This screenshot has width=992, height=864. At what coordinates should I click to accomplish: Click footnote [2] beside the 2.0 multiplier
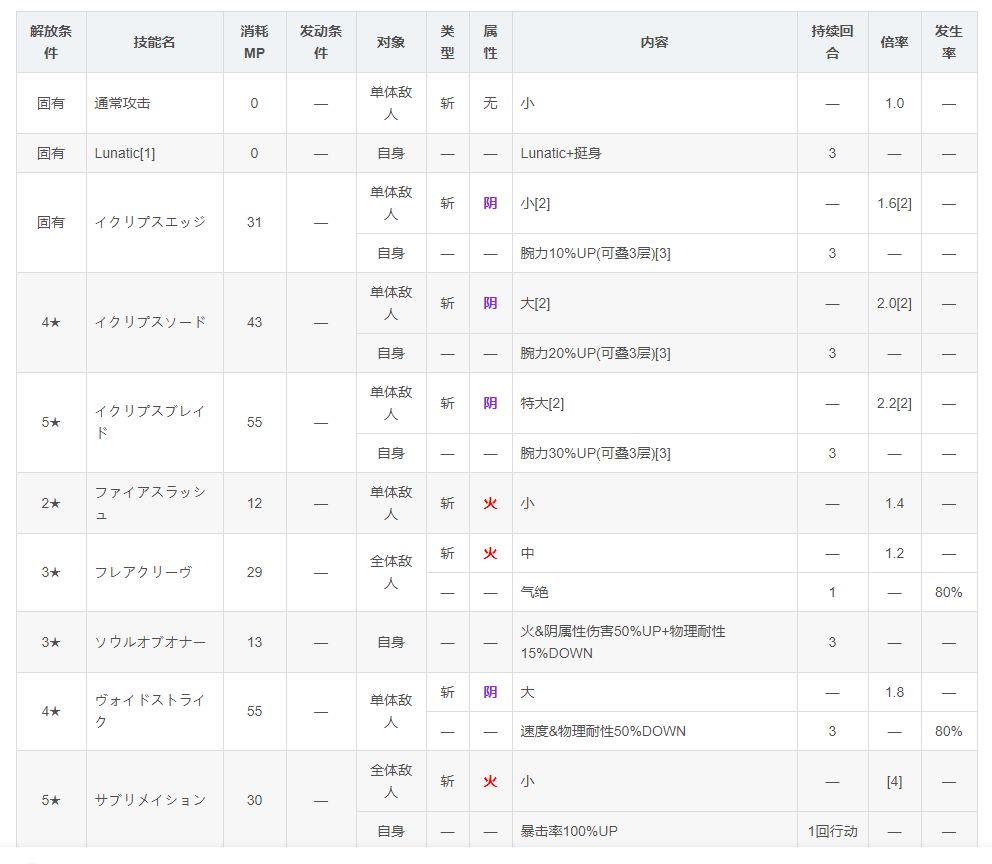903,303
